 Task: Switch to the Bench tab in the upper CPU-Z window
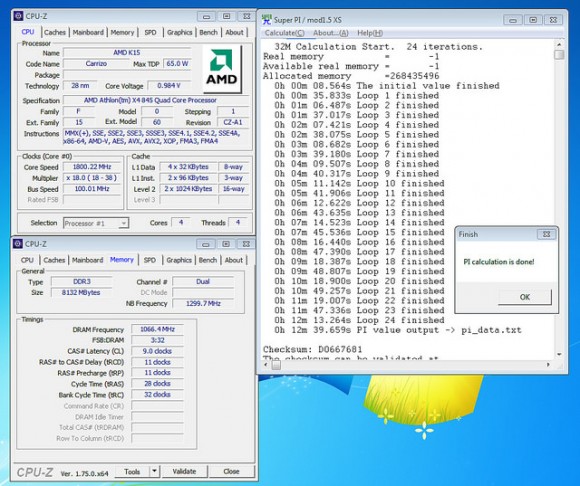click(208, 32)
